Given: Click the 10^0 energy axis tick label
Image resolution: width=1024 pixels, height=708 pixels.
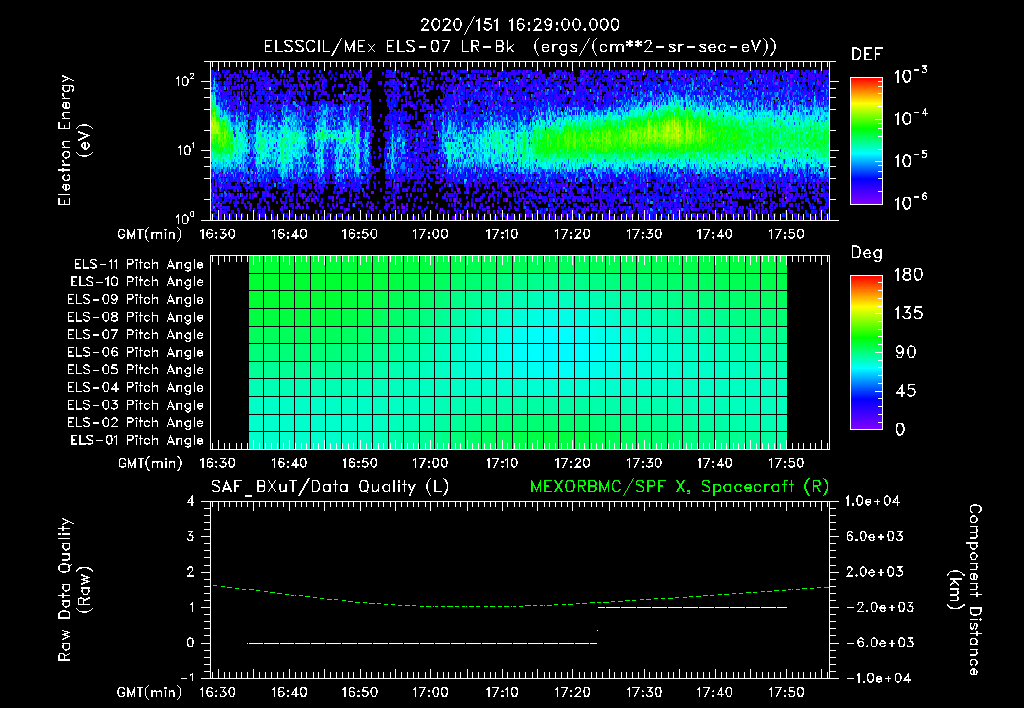Looking at the screenshot, I should (185, 218).
